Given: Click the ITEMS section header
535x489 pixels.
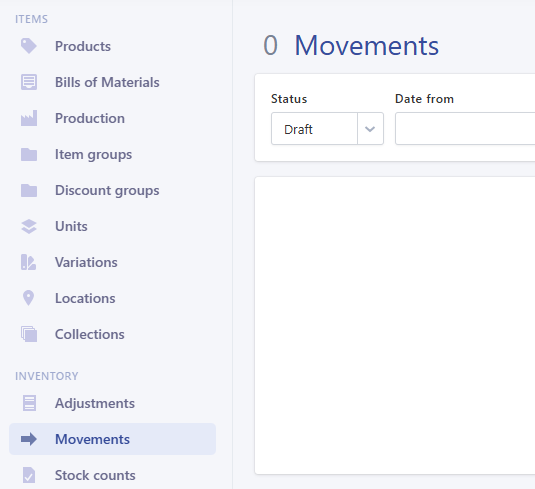Looking at the screenshot, I should (x=31, y=19).
